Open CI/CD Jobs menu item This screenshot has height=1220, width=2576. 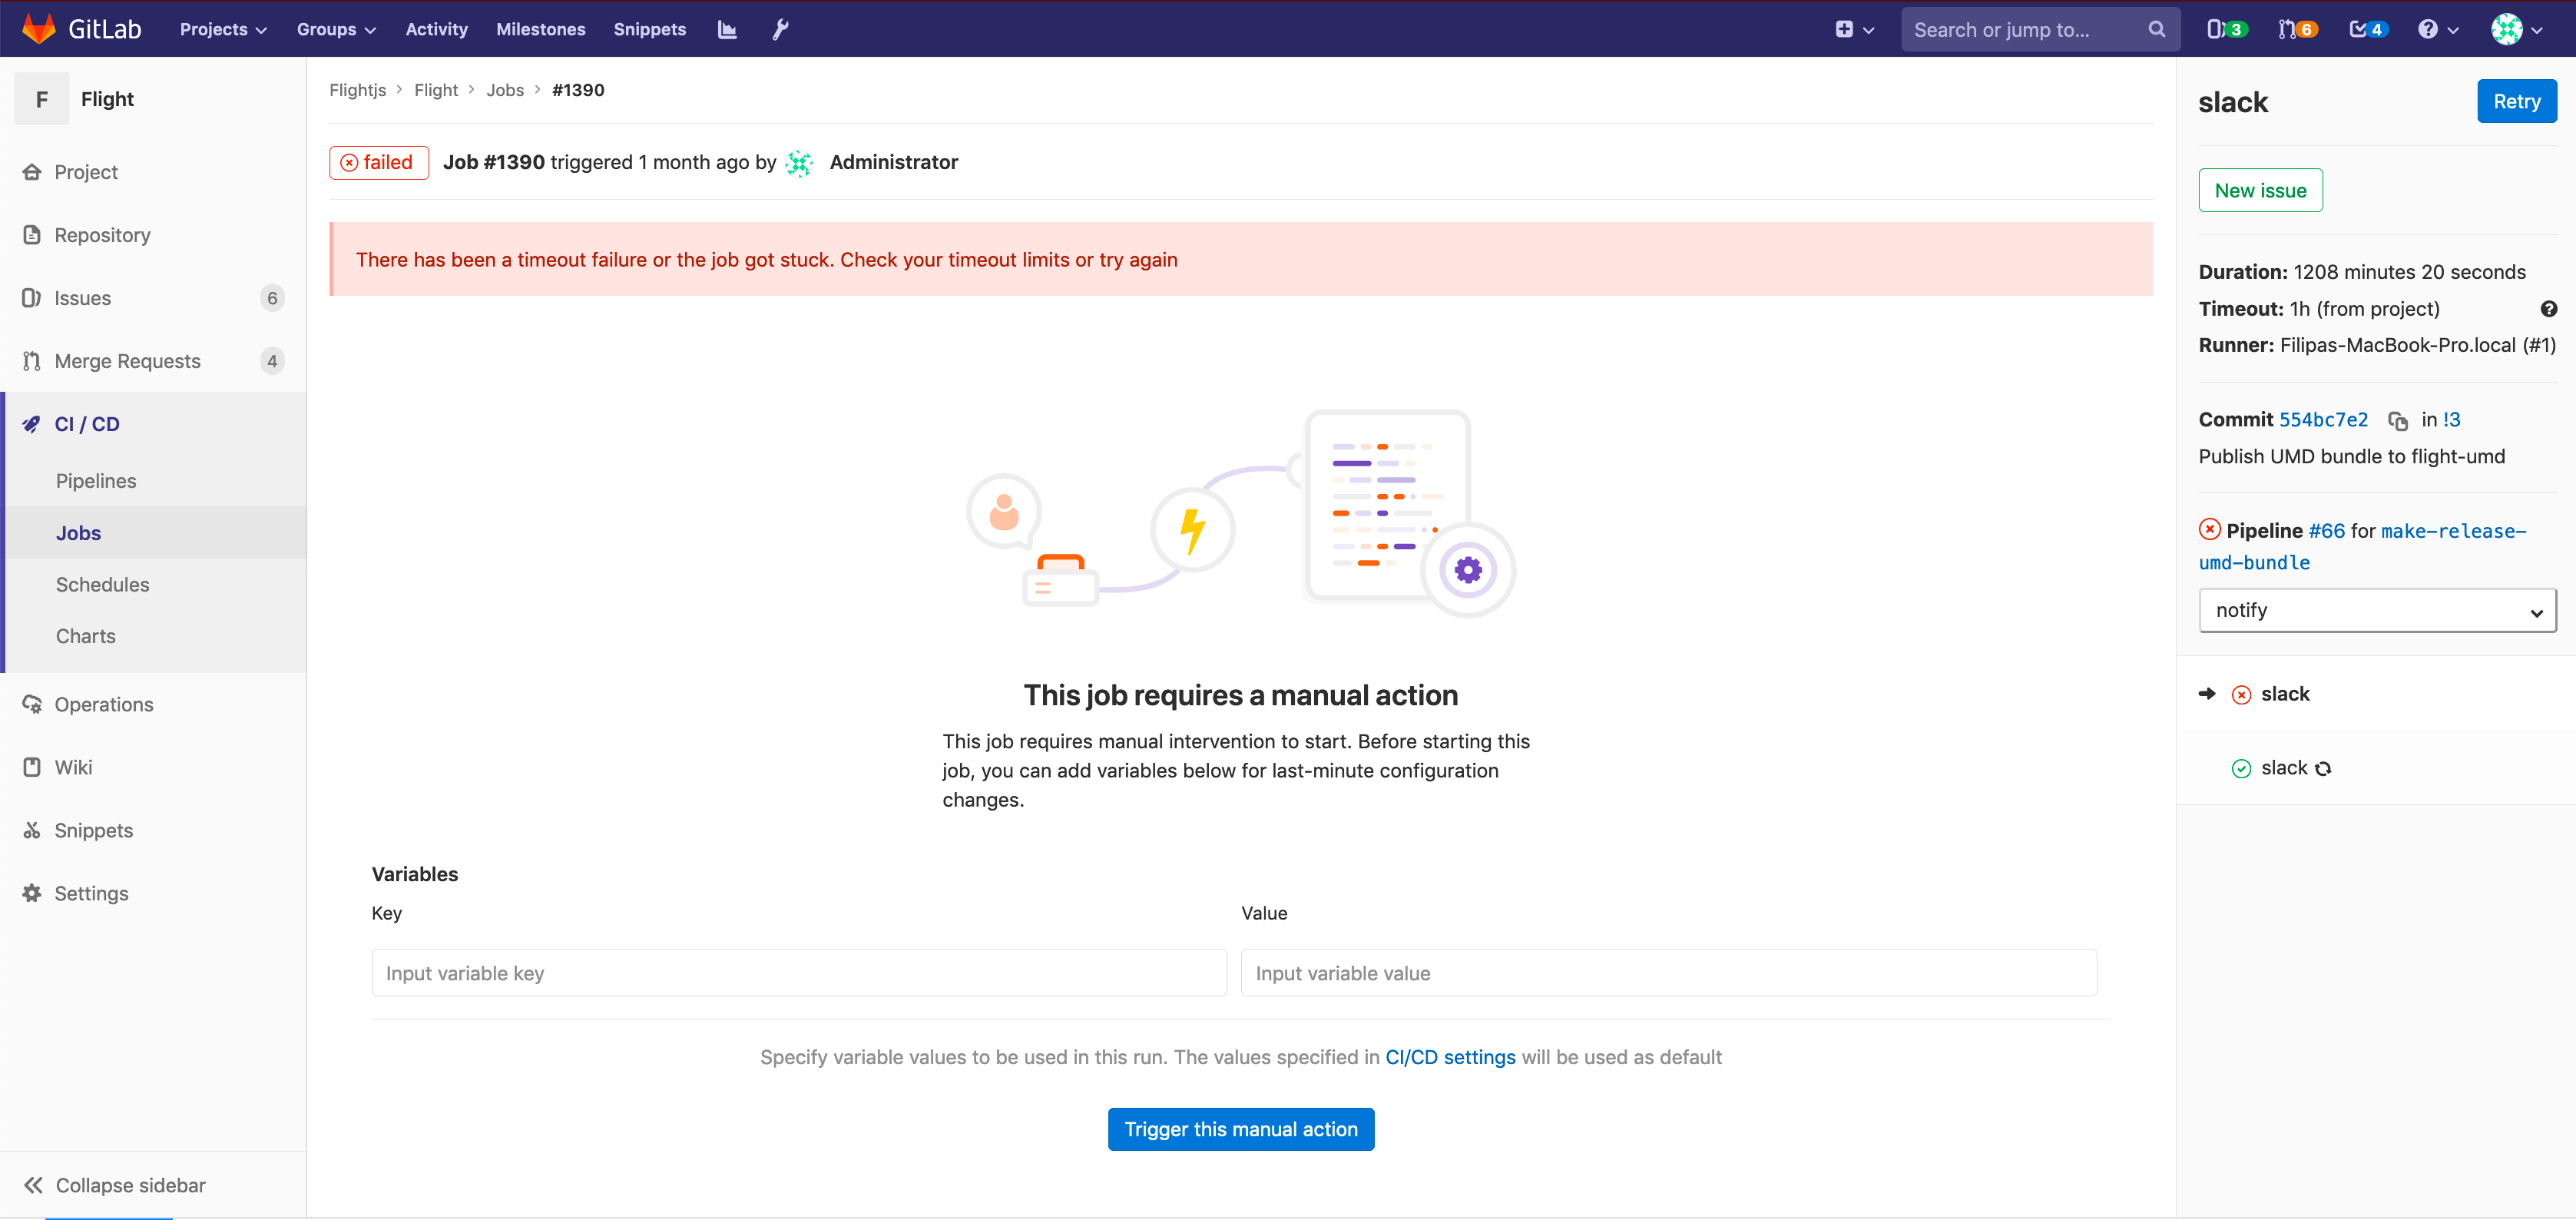[x=79, y=532]
